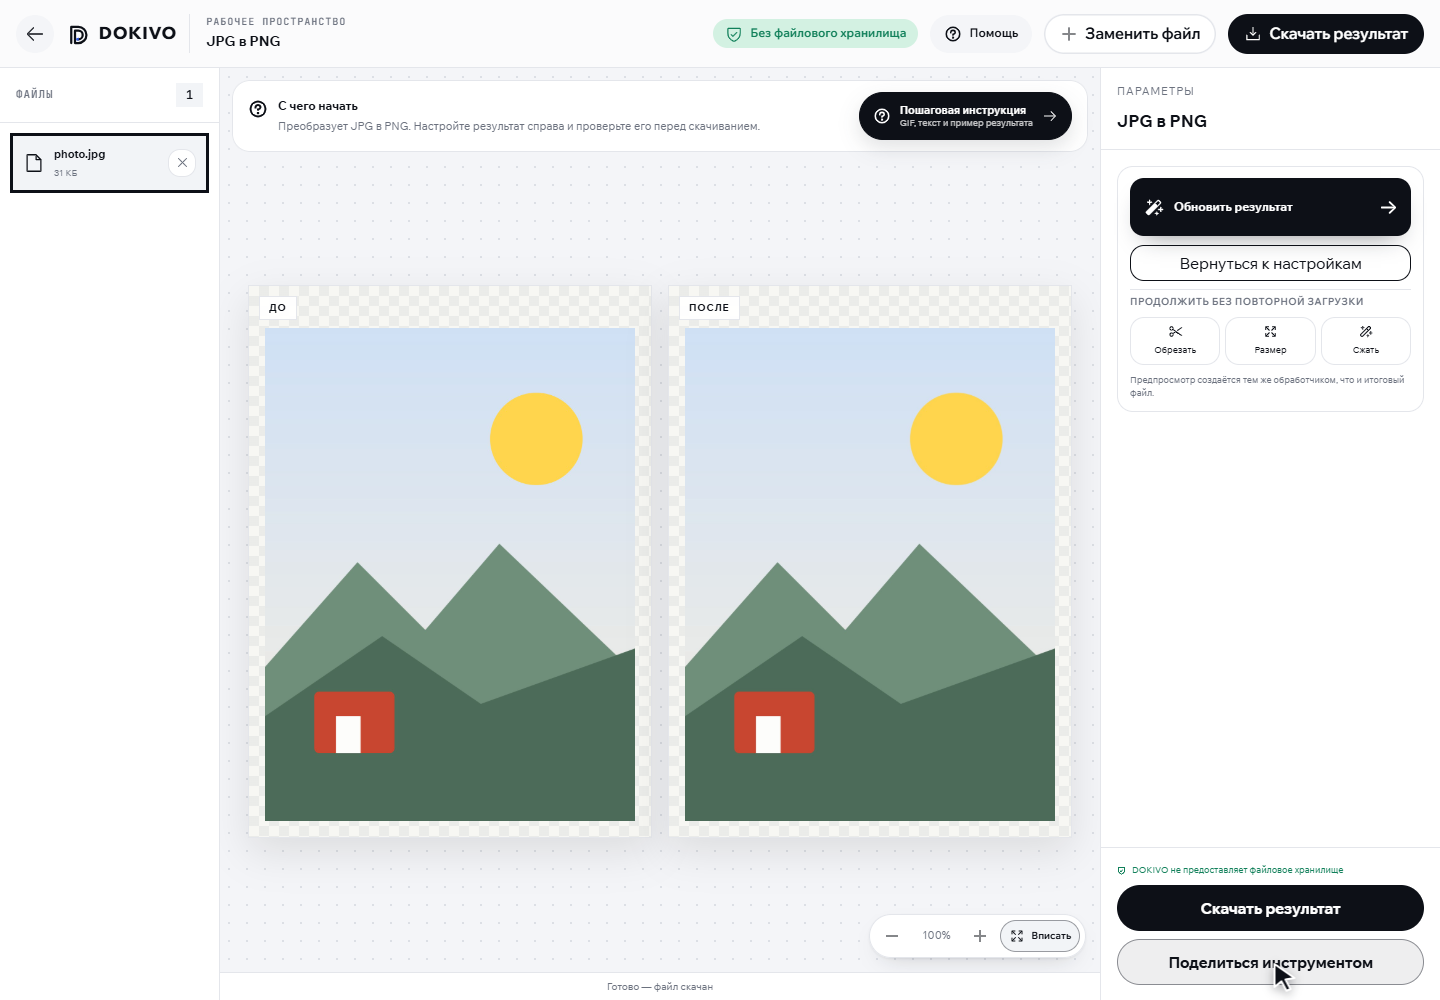
Task: Choose the Обрезать crop tool
Action: tap(1175, 340)
